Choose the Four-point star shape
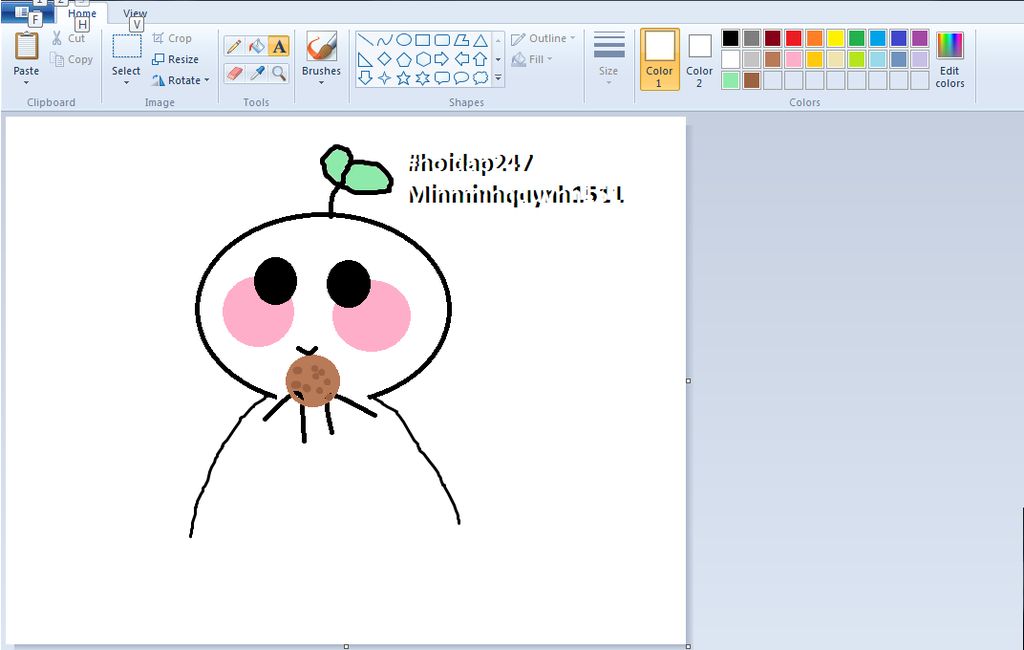Viewport: 1024px width, 650px height. click(x=385, y=78)
